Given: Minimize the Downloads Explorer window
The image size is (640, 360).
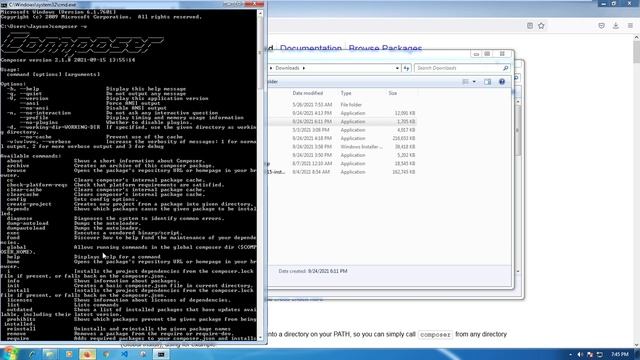Looking at the screenshot, I should (x=476, y=54).
